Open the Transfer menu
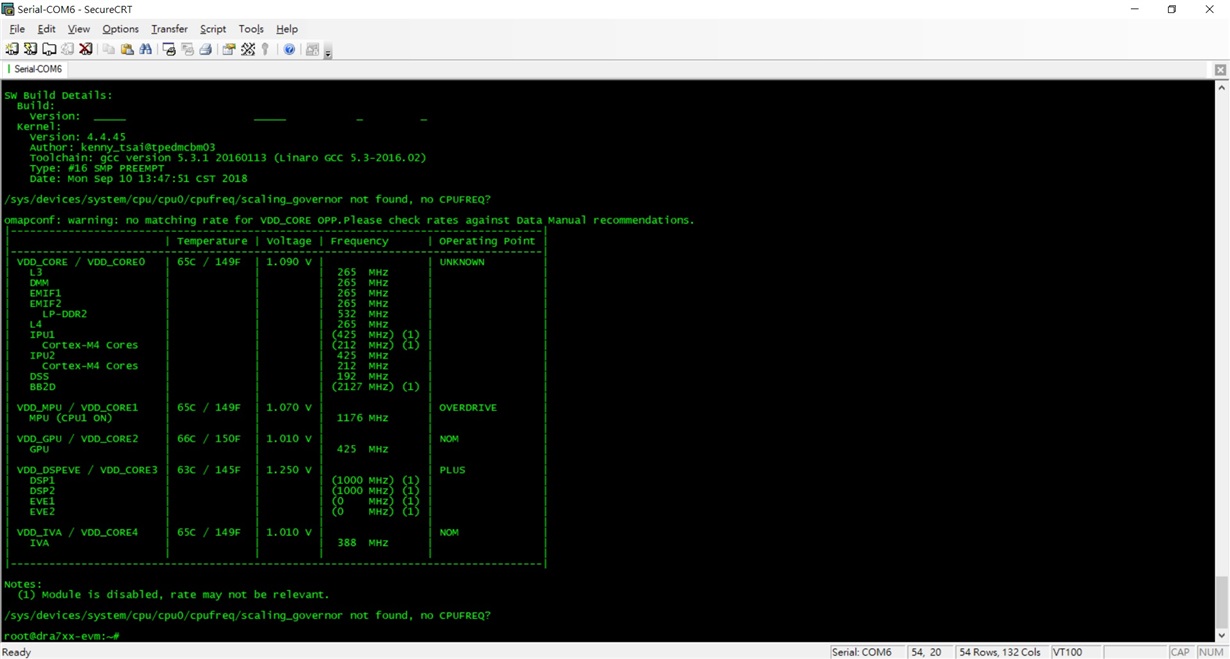 click(169, 29)
